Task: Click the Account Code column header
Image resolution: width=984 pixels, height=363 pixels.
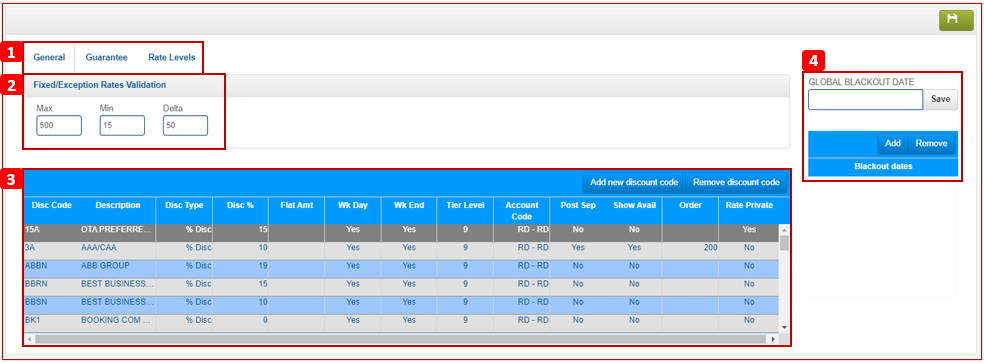Action: point(521,210)
